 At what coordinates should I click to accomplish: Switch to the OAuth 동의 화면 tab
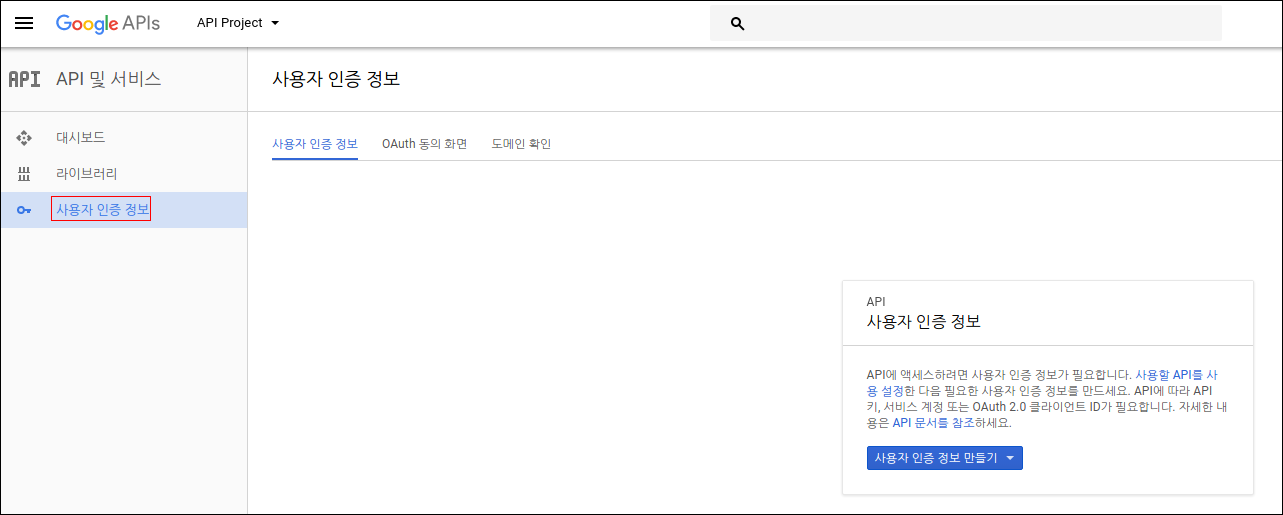coord(424,144)
